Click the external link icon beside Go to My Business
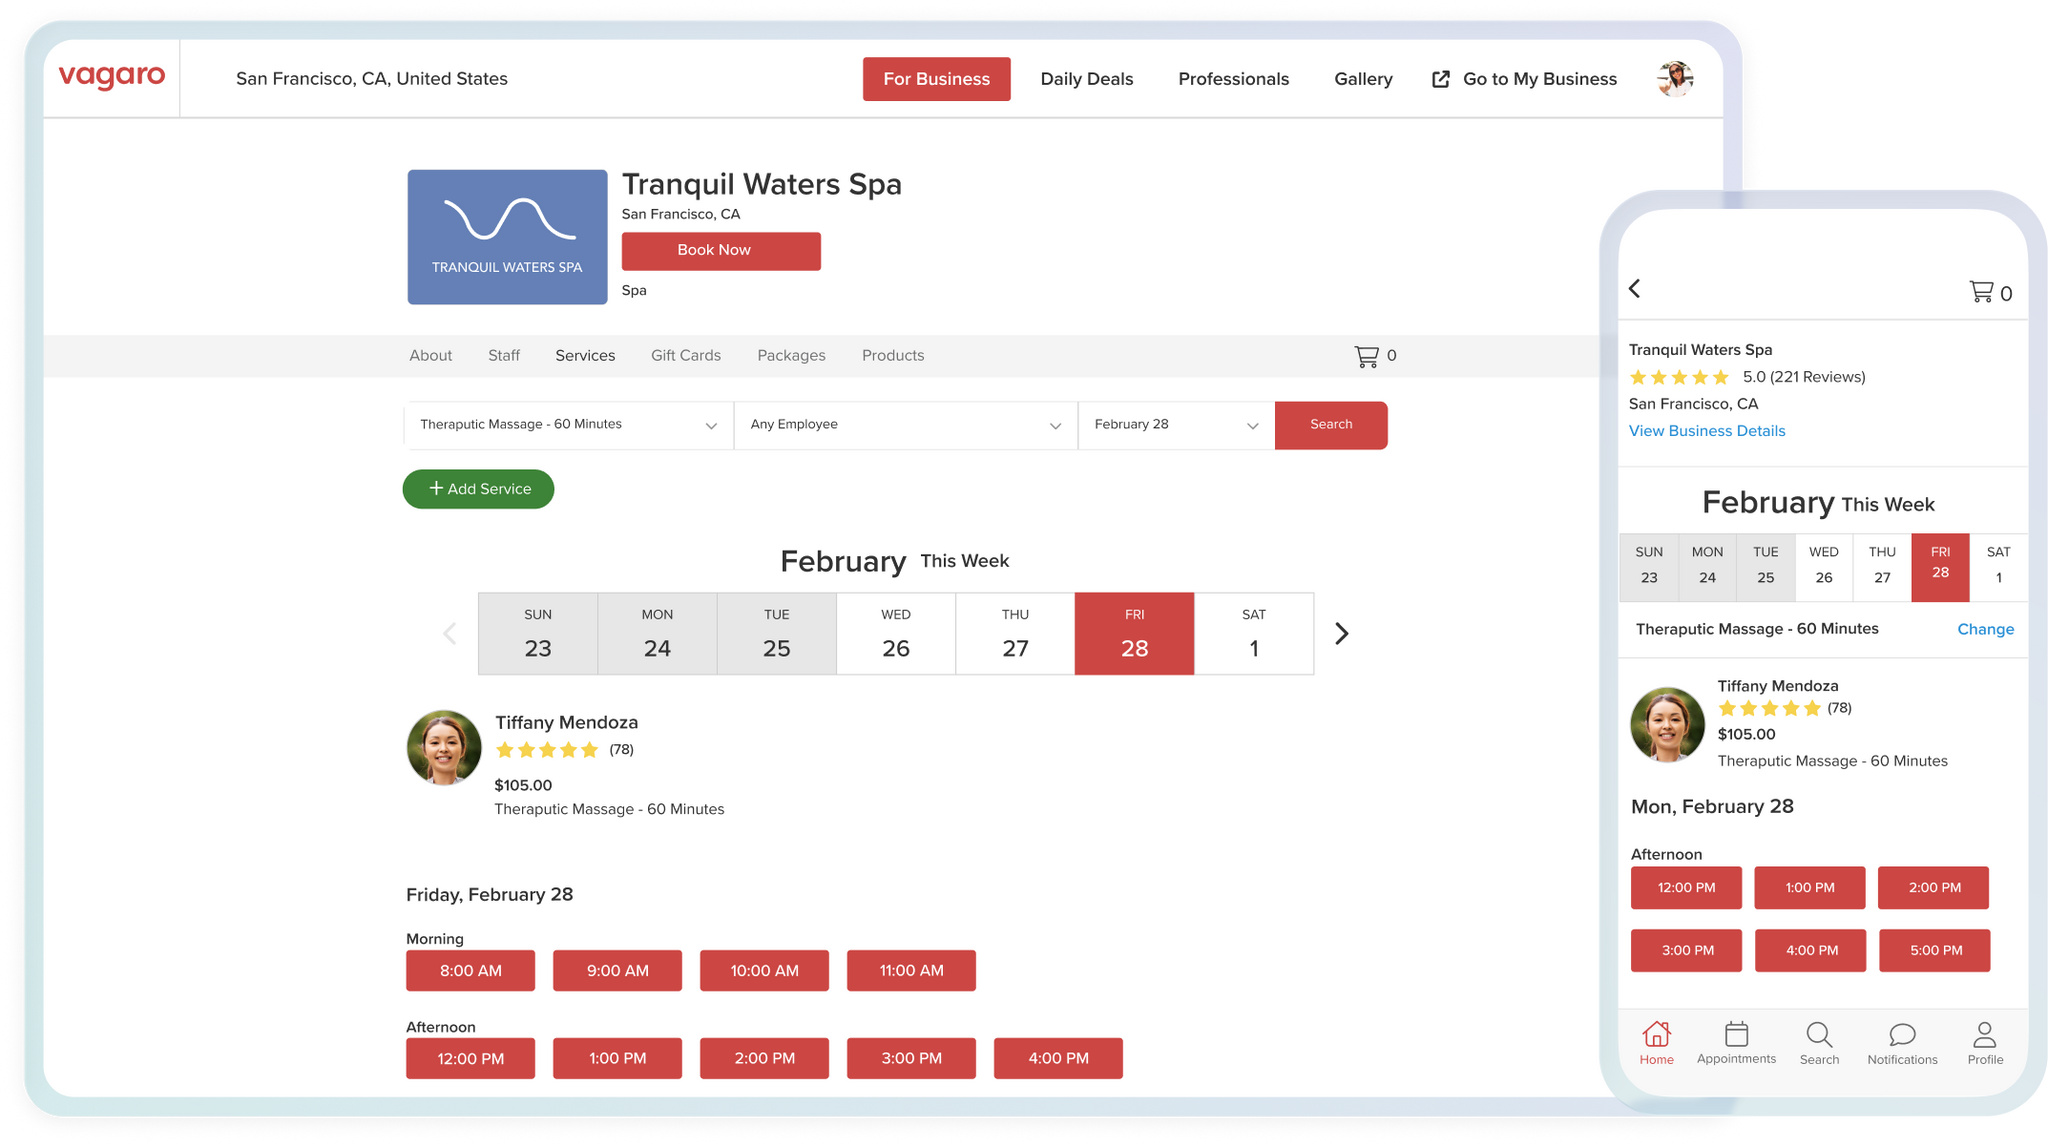 click(x=1441, y=79)
